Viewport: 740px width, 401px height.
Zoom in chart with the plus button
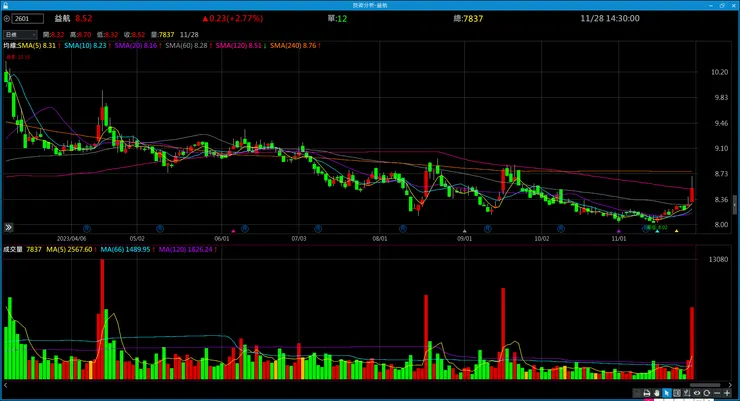point(727,393)
